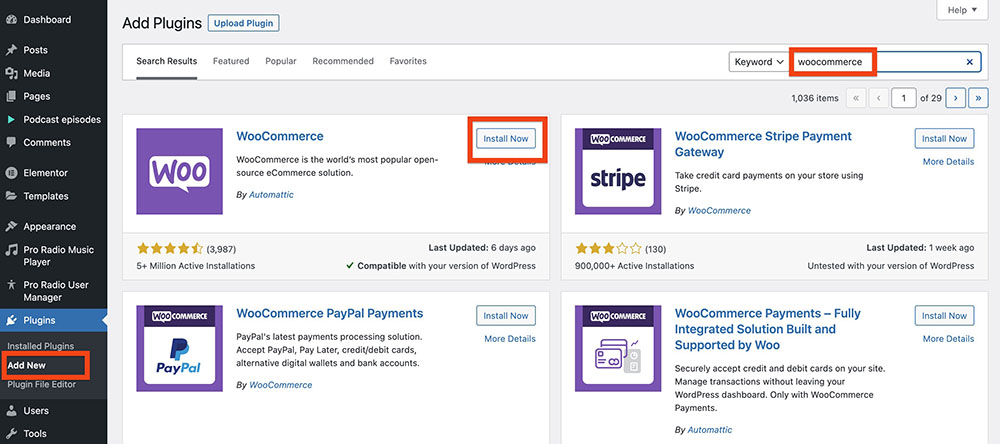1000x444 pixels.
Task: Go to the next page of results
Action: point(955,98)
